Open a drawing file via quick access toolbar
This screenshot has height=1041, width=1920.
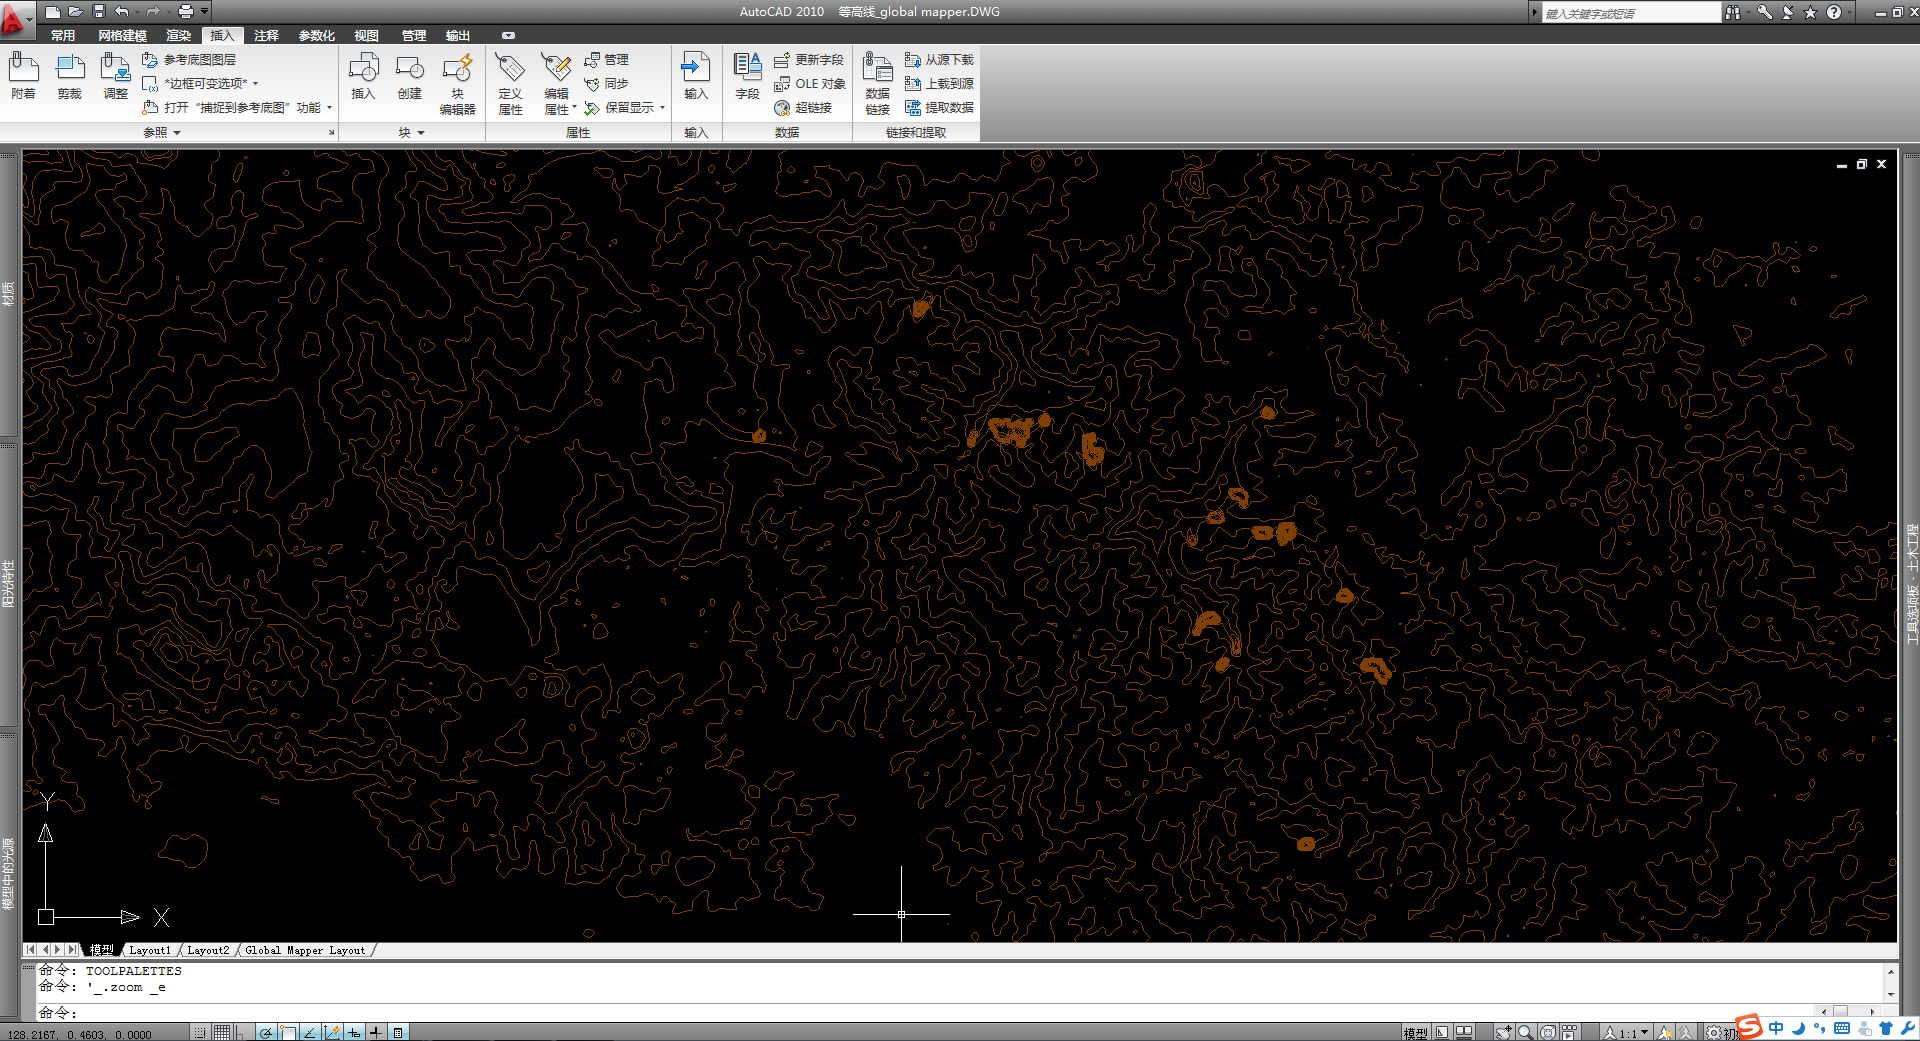pyautogui.click(x=75, y=11)
